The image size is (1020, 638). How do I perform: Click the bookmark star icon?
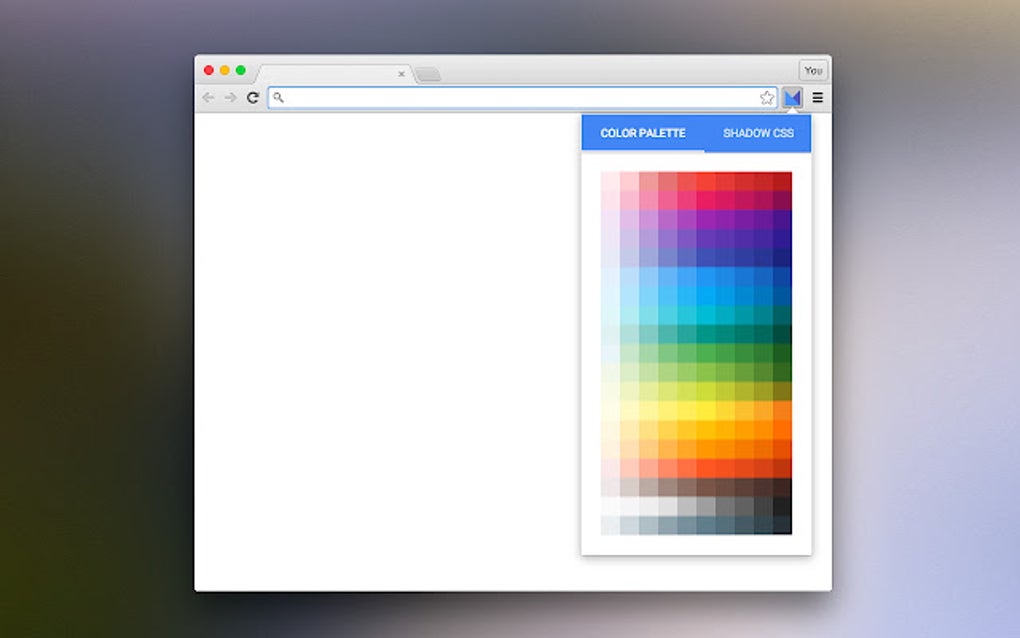coord(767,98)
